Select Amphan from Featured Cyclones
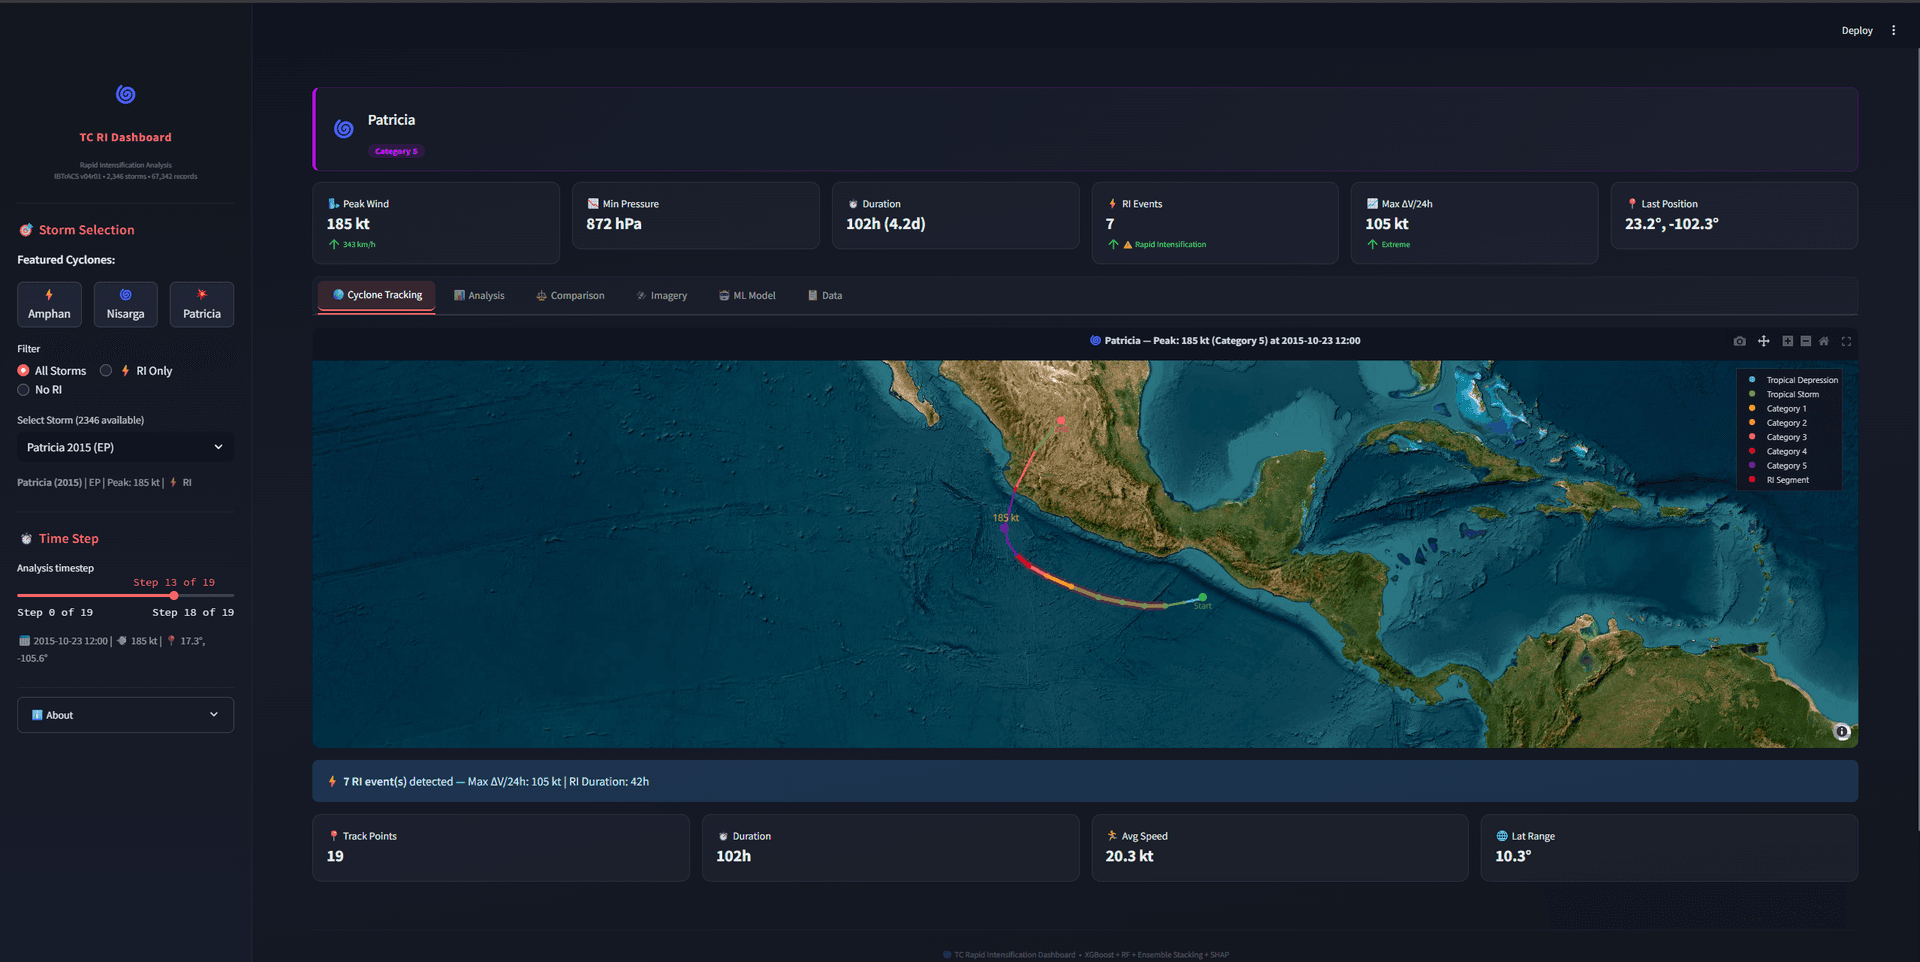Screen dimensions: 1920x962 [49, 304]
